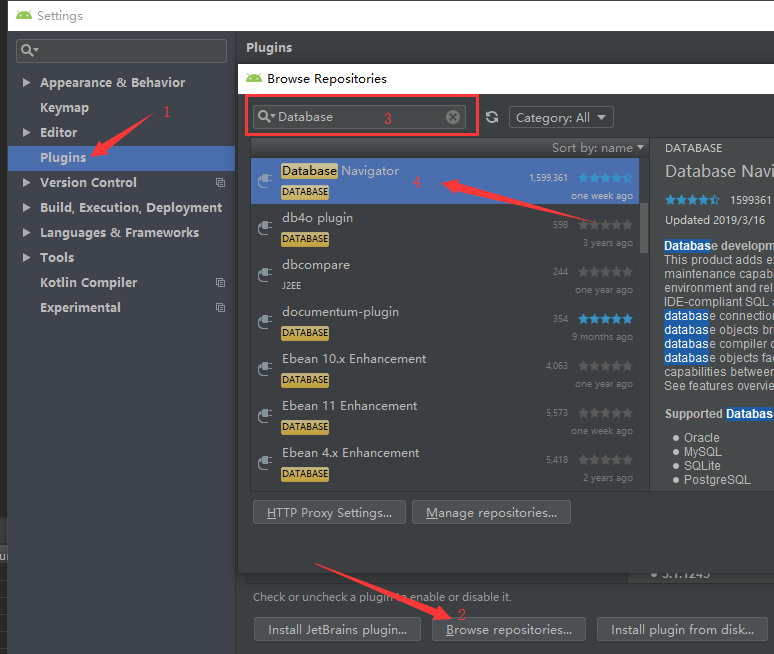Click the J2EE tag under dbcompare
This screenshot has height=654, width=774.
click(291, 286)
